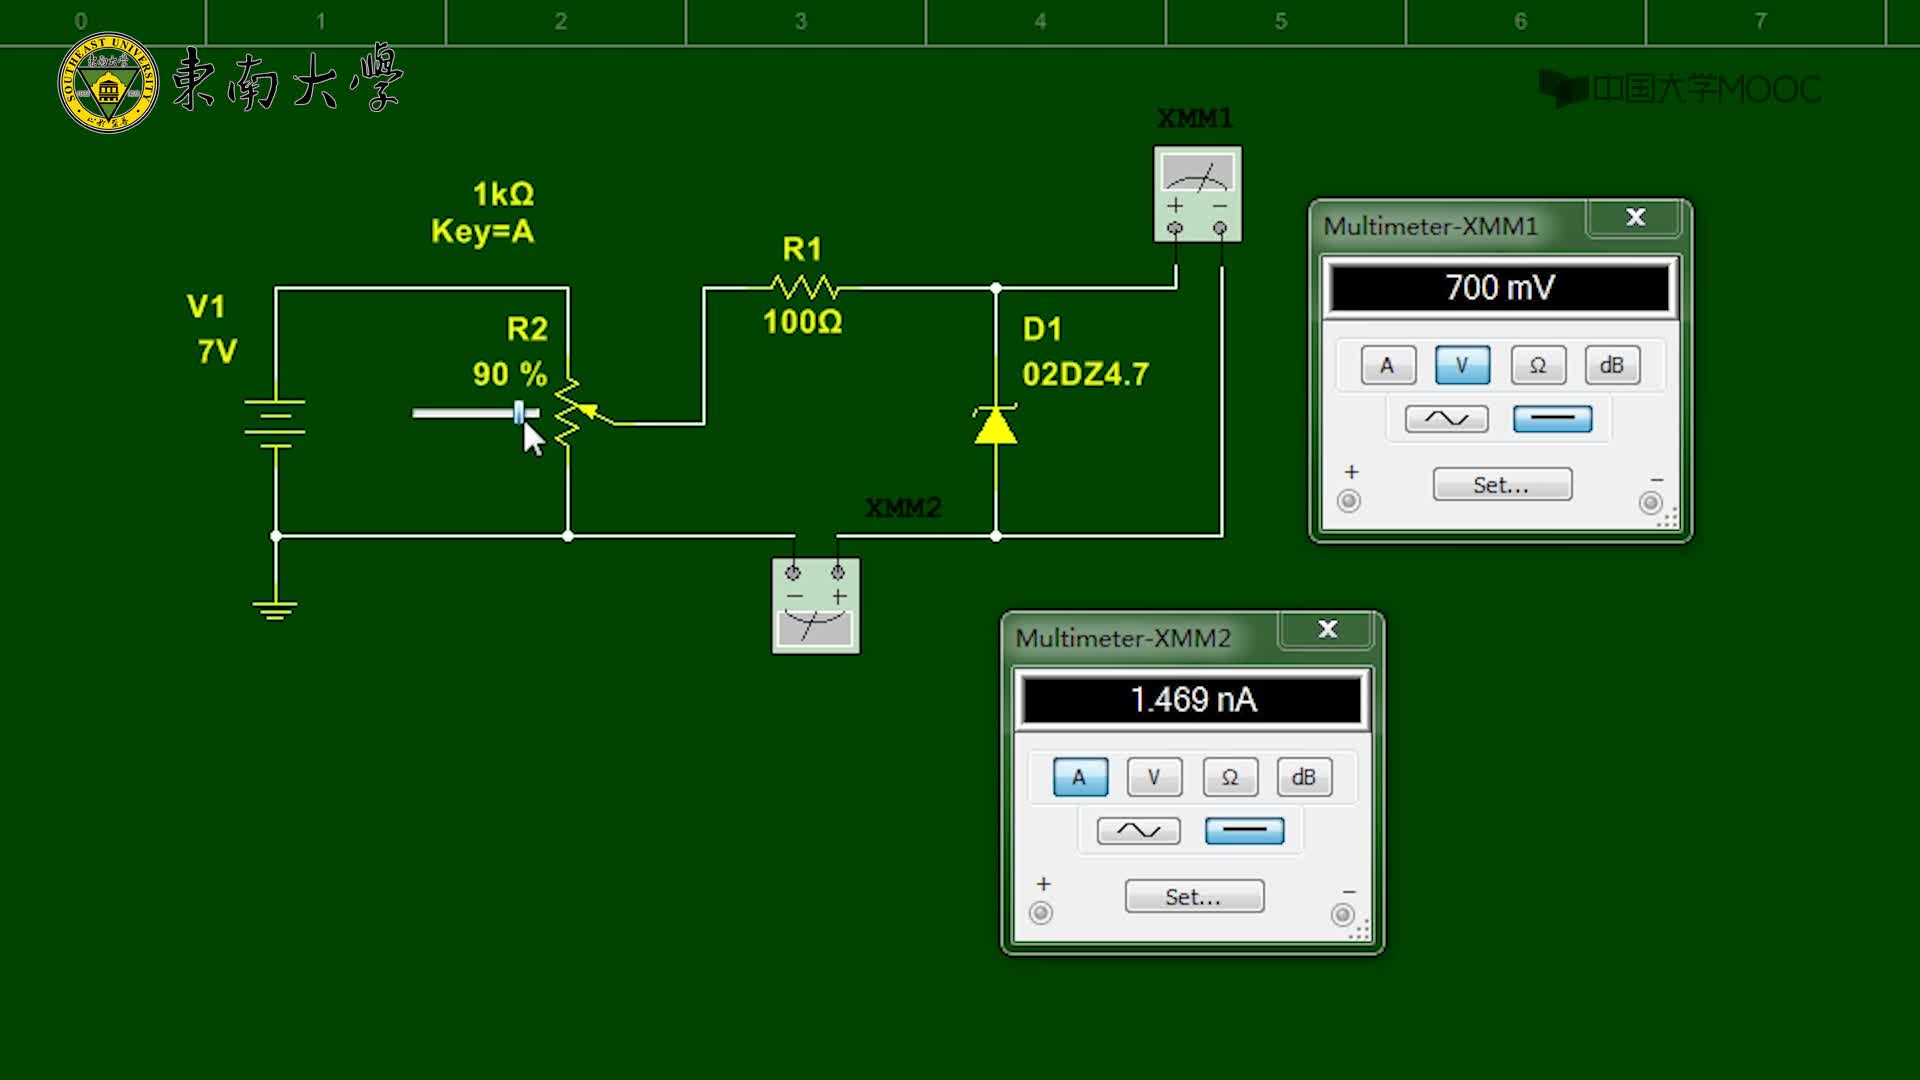Select ohmmeter Ω mode on Multimeter-XMM2

1230,777
